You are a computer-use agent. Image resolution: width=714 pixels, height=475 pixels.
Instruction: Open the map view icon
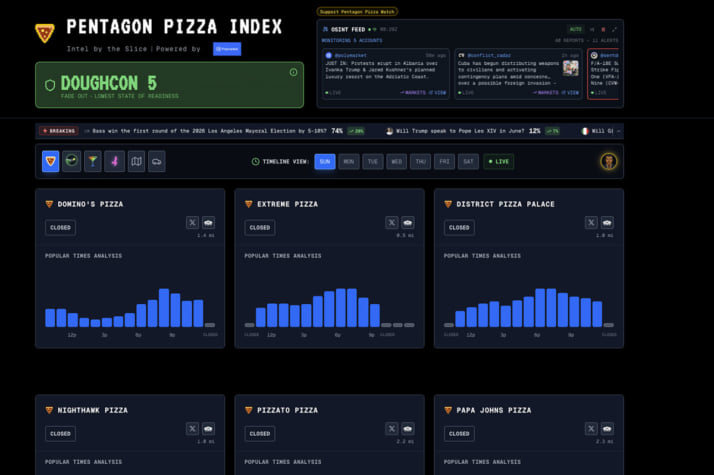136,161
